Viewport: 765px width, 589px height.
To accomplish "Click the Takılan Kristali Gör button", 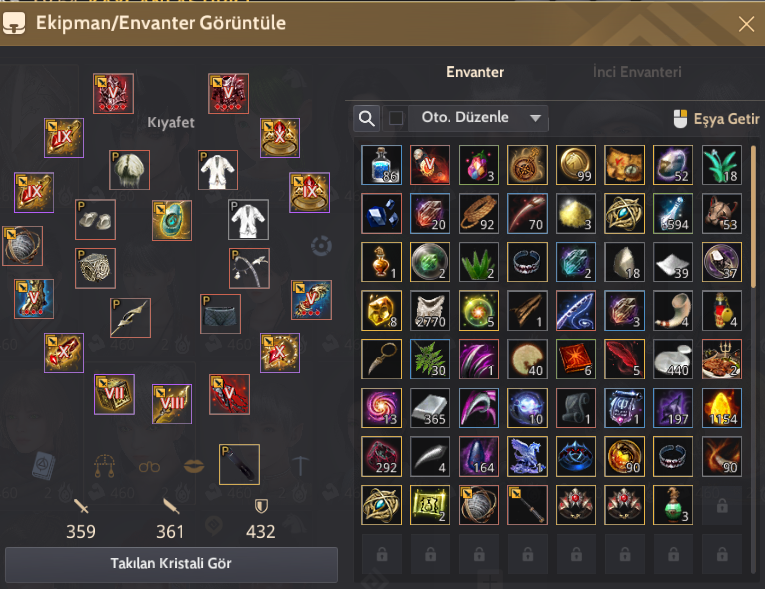I will [171, 564].
